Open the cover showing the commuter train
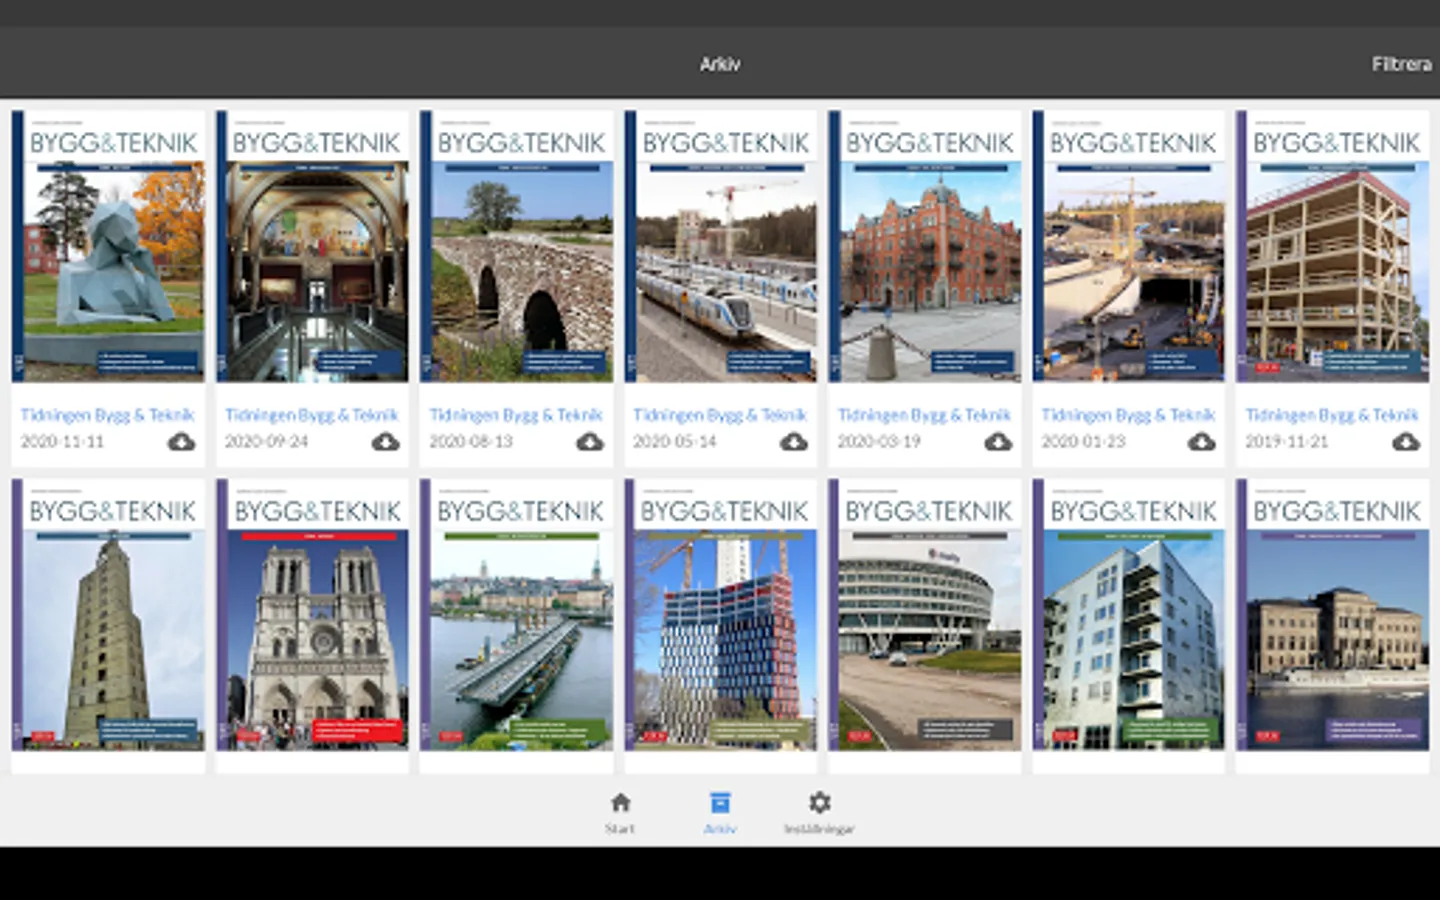 [x=720, y=246]
